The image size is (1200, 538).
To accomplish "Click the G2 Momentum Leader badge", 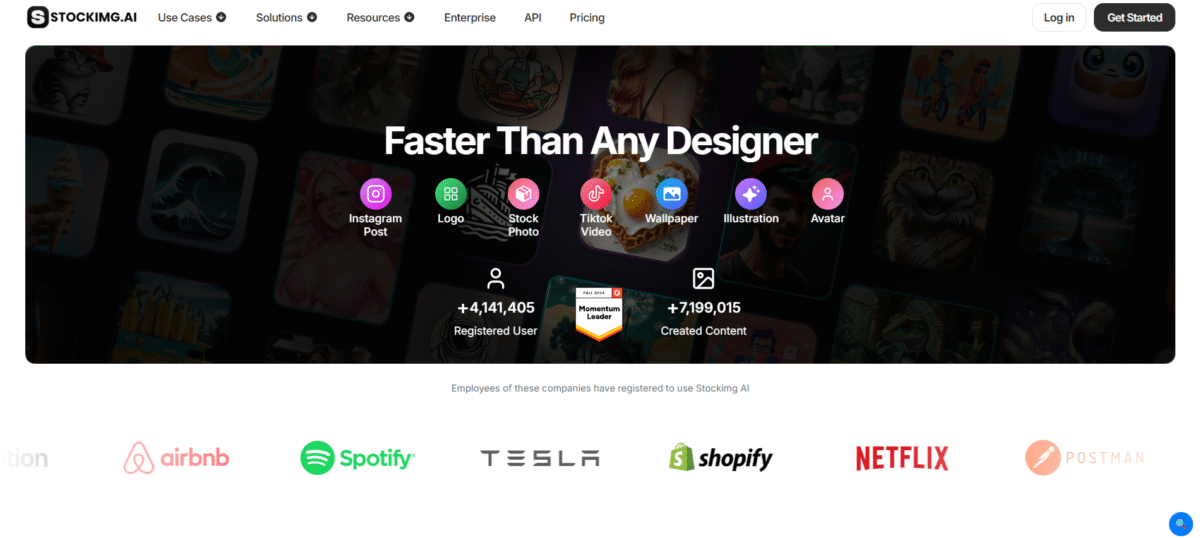I will point(598,314).
